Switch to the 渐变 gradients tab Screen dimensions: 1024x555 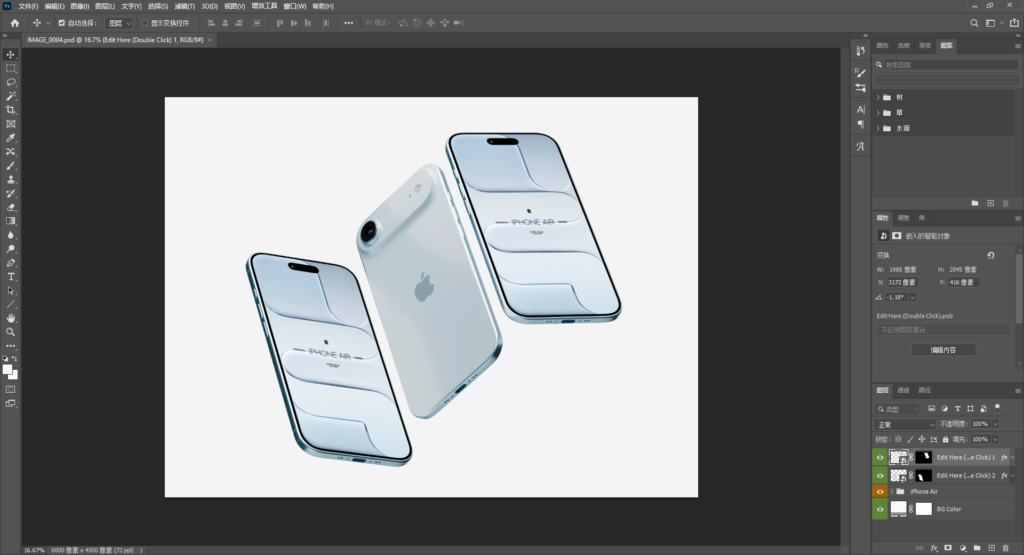pyautogui.click(x=925, y=46)
